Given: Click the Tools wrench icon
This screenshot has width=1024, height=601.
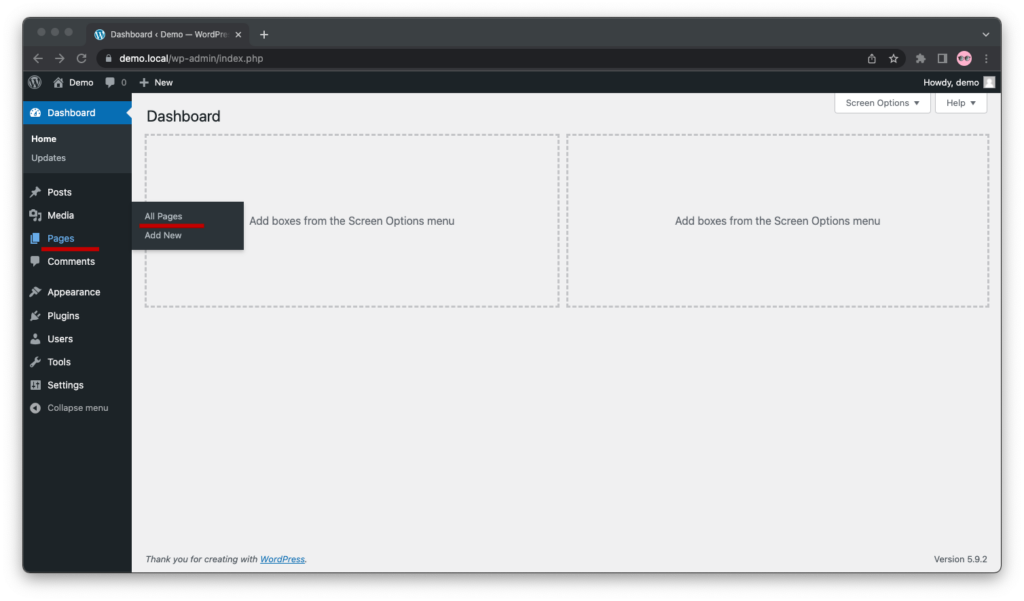Looking at the screenshot, I should [x=35, y=362].
